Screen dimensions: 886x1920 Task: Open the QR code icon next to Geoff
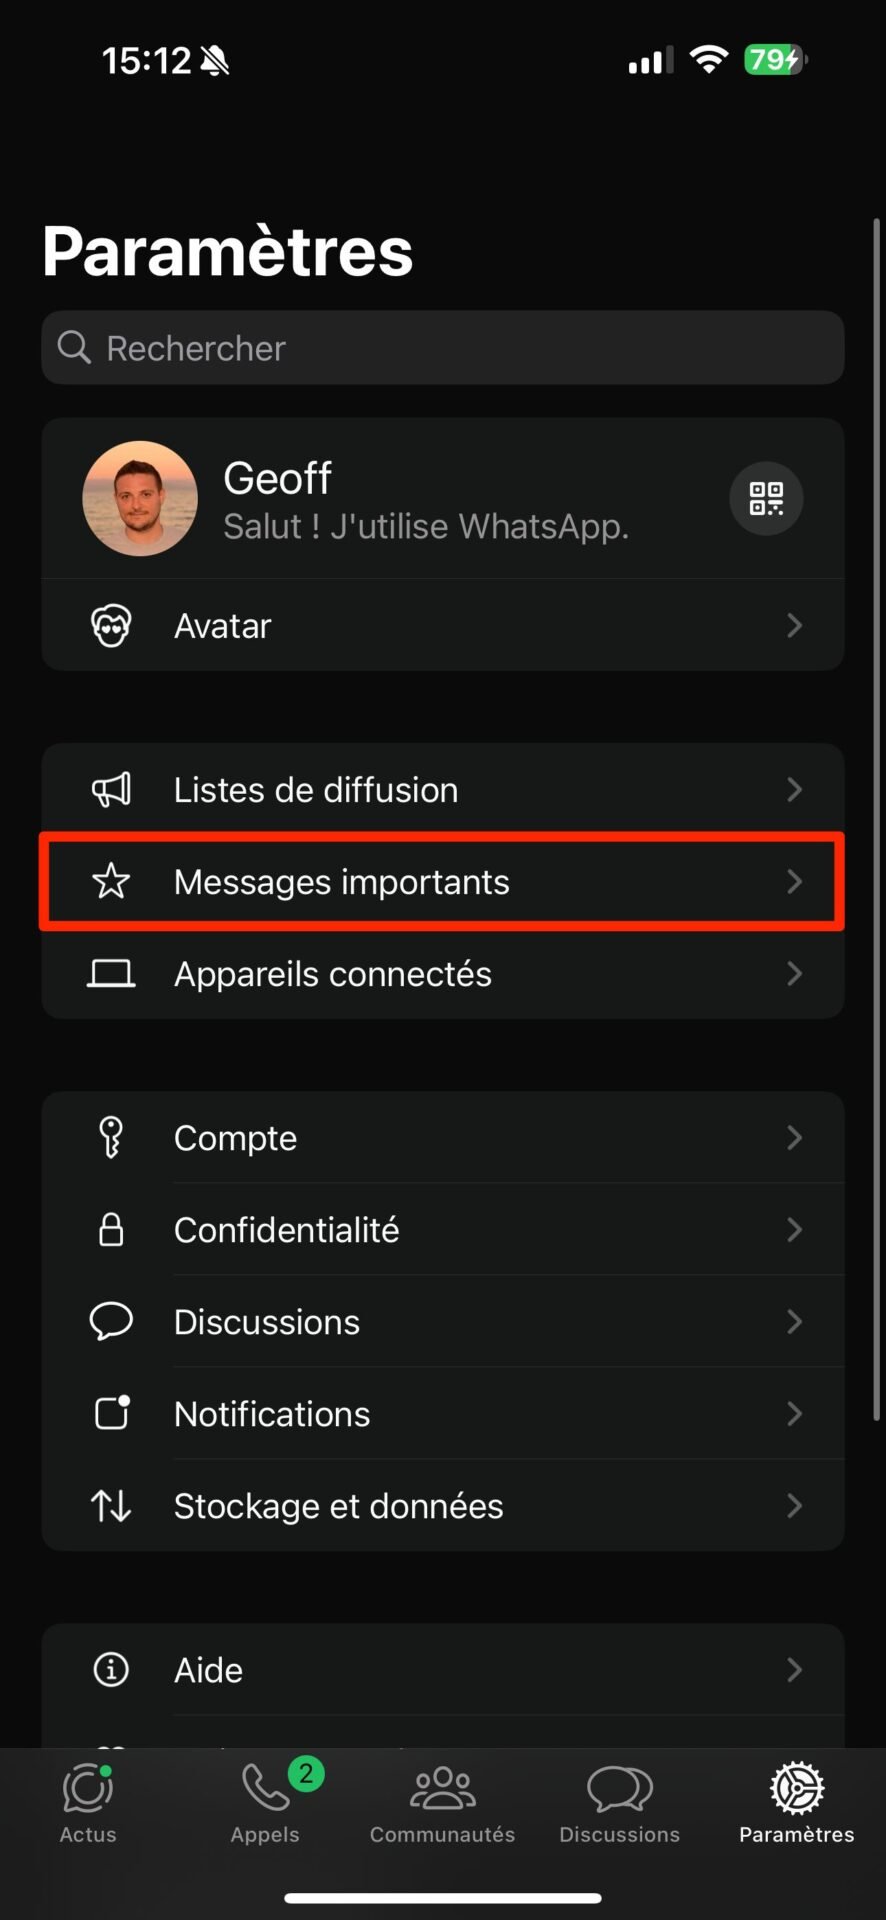click(x=766, y=498)
